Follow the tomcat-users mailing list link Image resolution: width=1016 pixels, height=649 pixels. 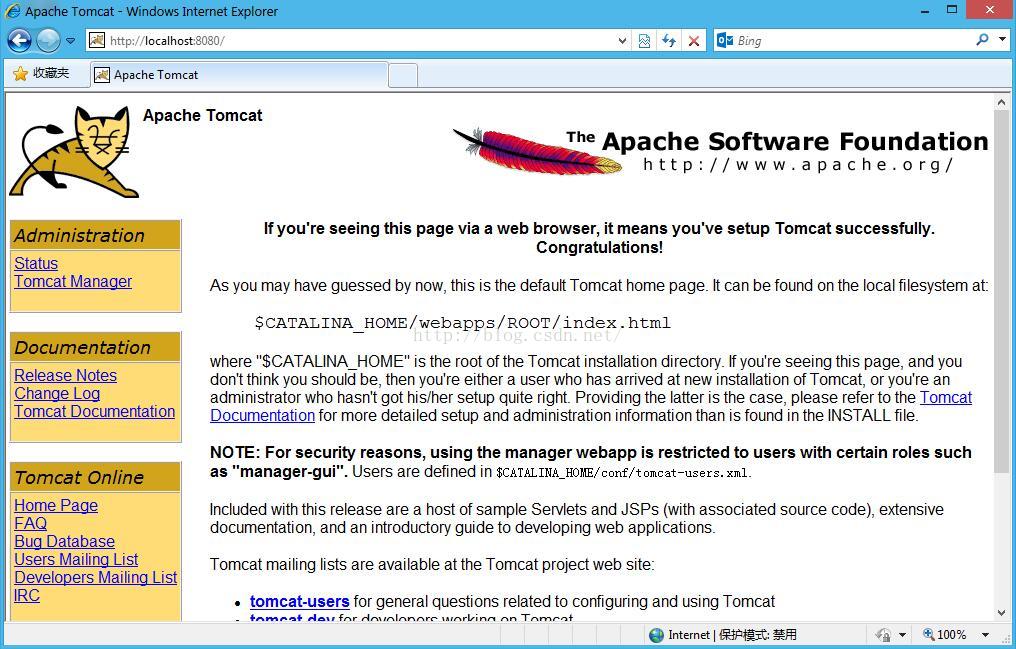tap(299, 602)
